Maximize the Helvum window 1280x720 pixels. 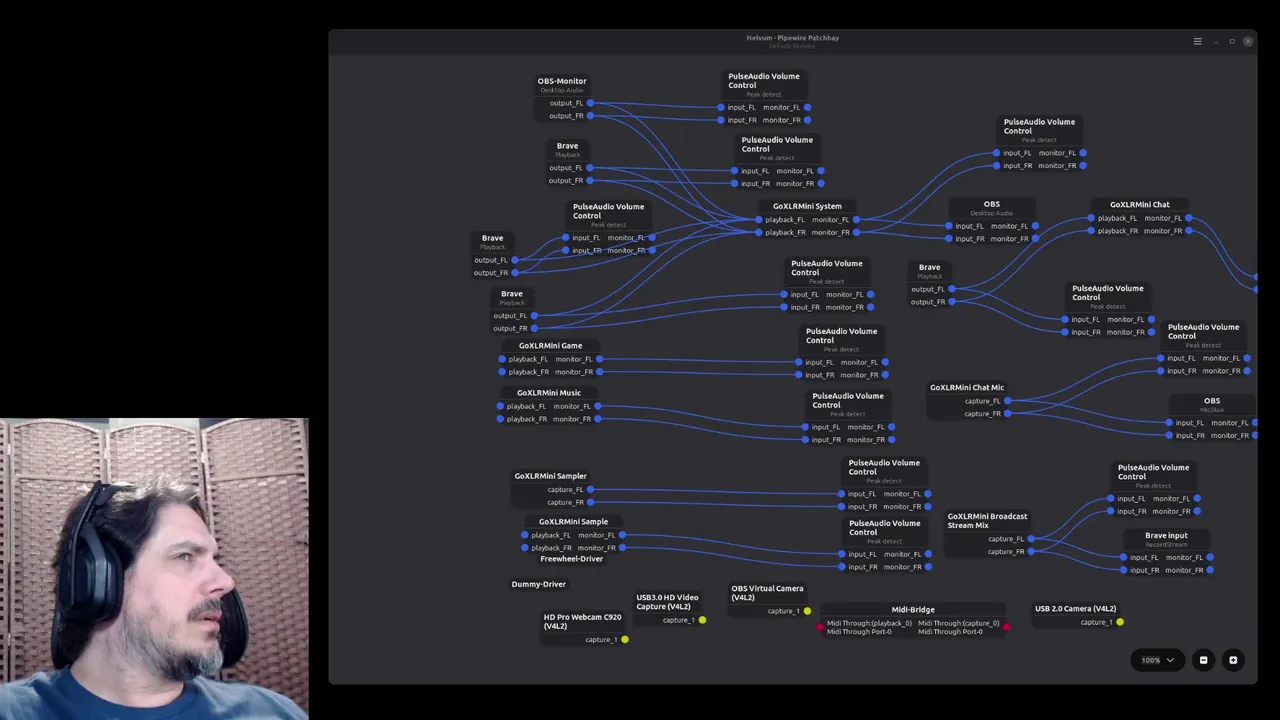tap(1232, 41)
